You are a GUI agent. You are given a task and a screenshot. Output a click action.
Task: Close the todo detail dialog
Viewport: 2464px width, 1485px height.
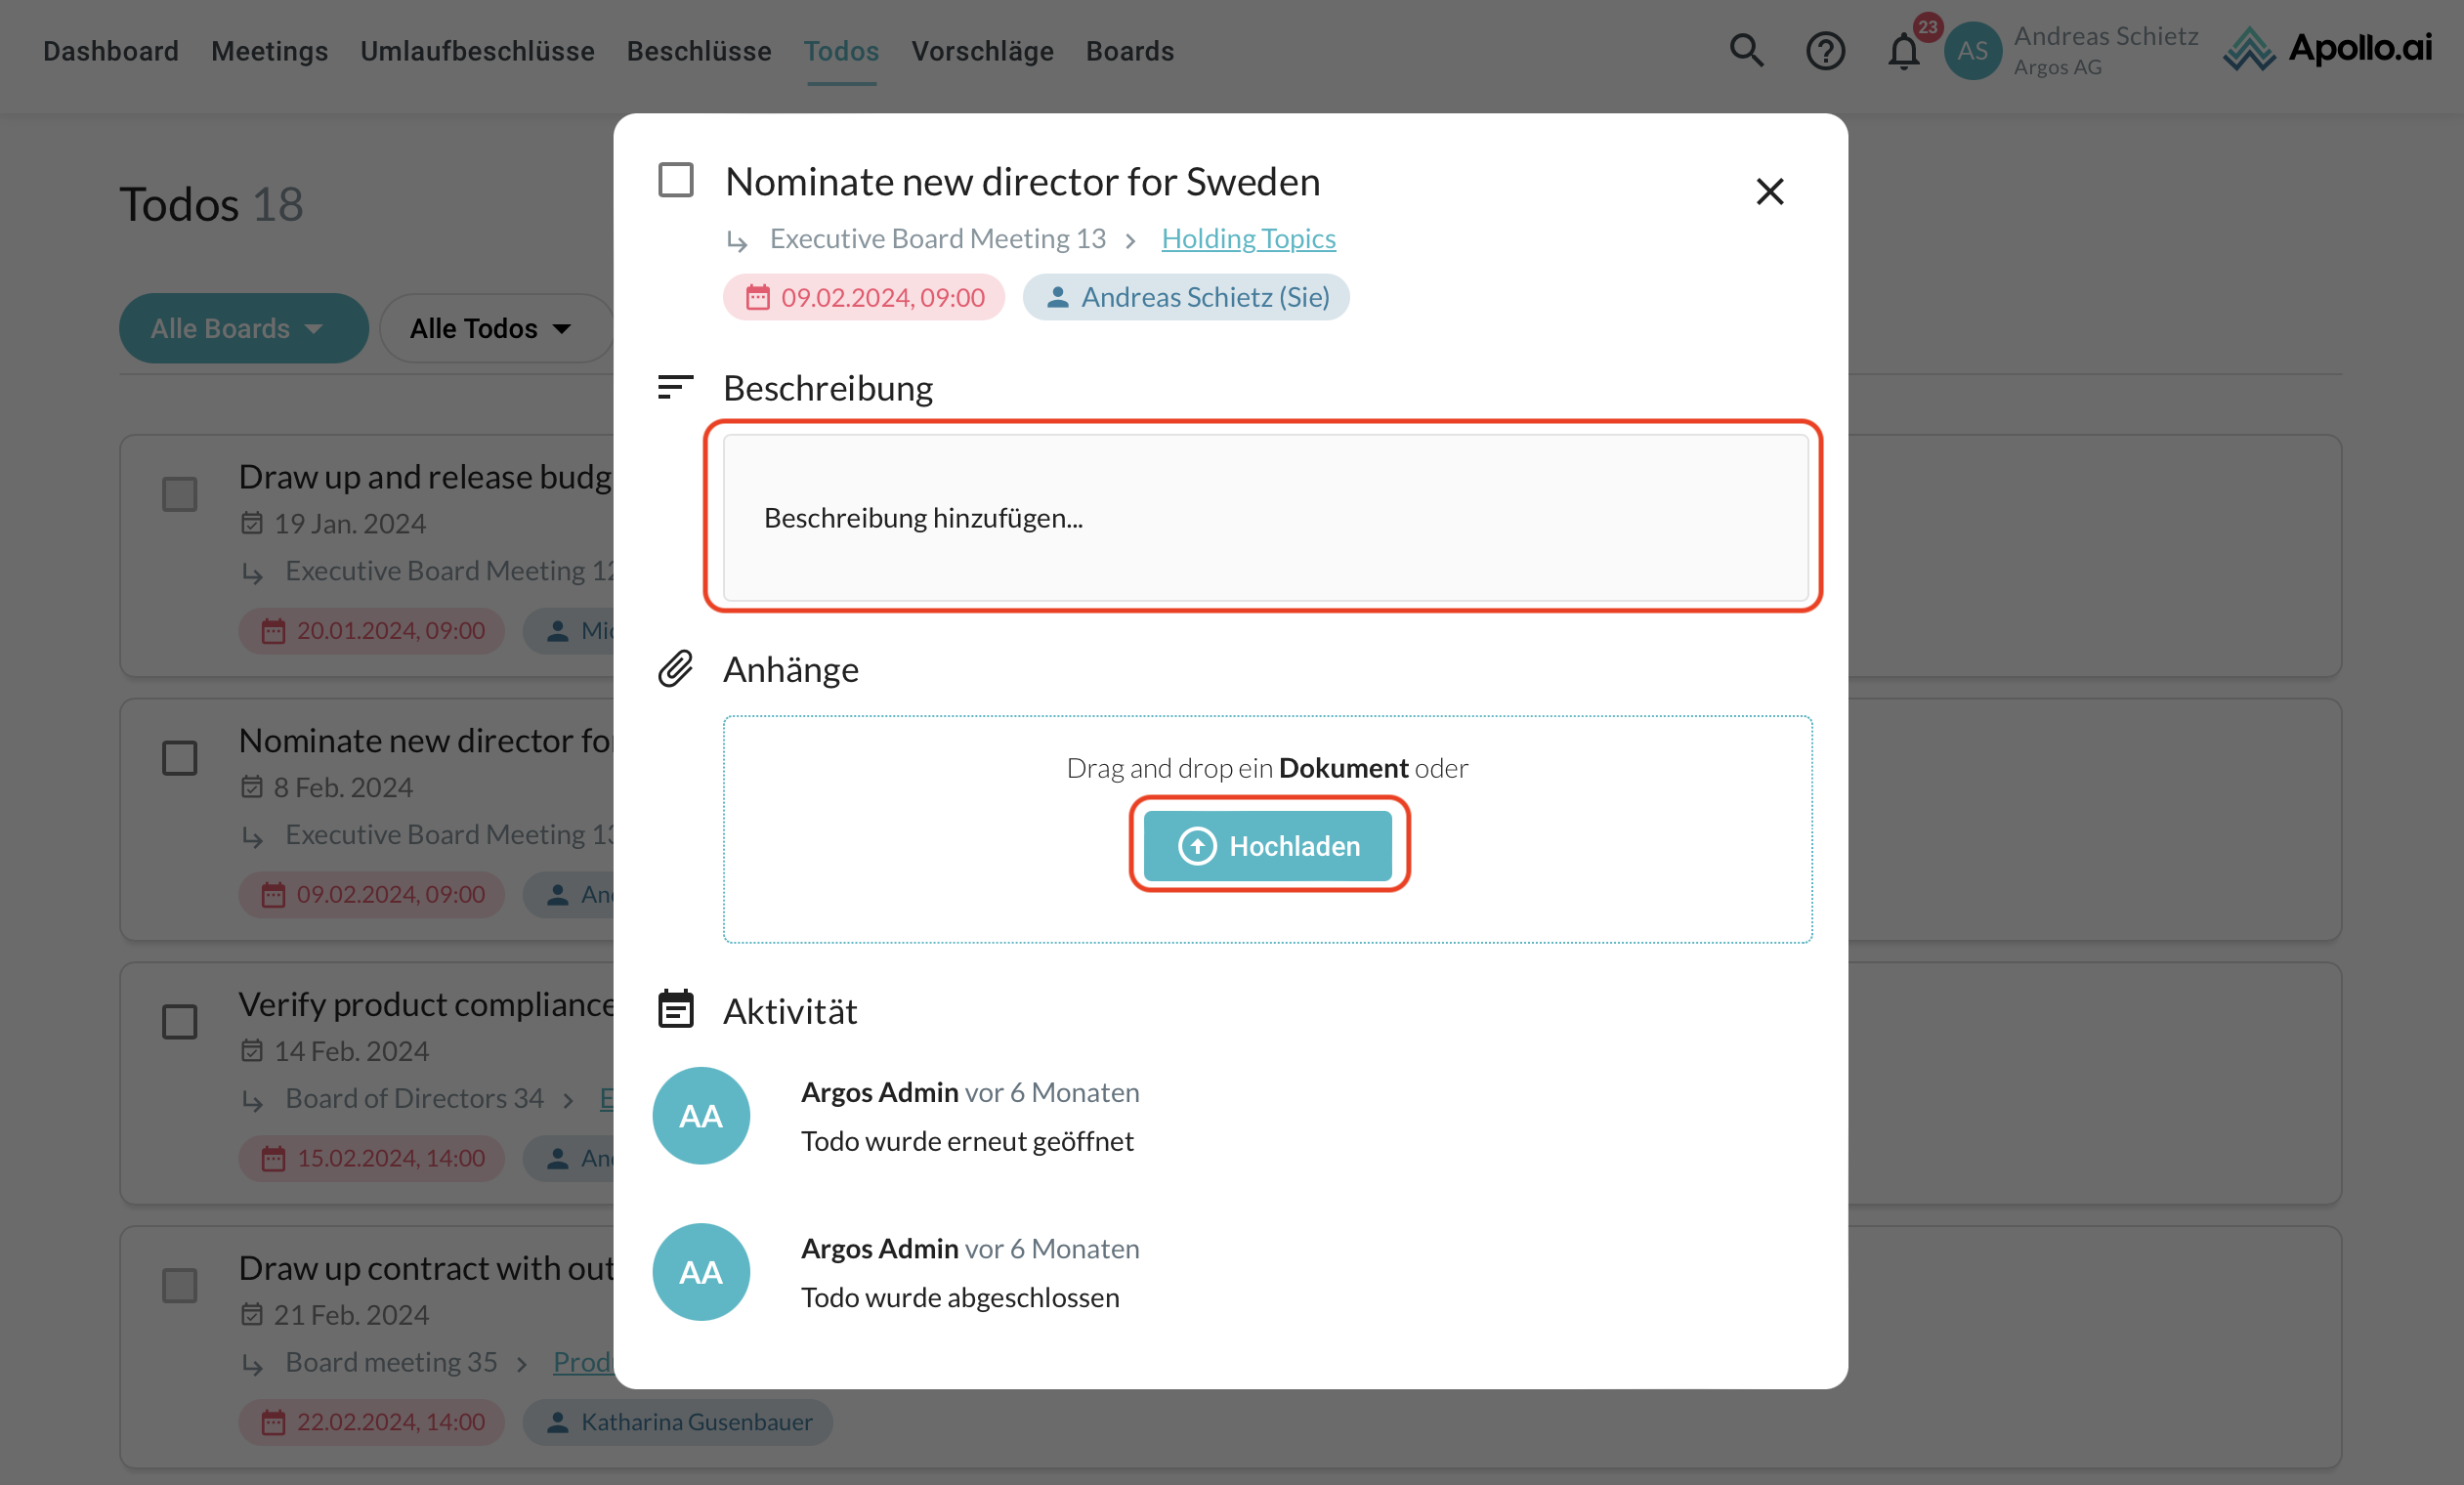tap(1769, 191)
